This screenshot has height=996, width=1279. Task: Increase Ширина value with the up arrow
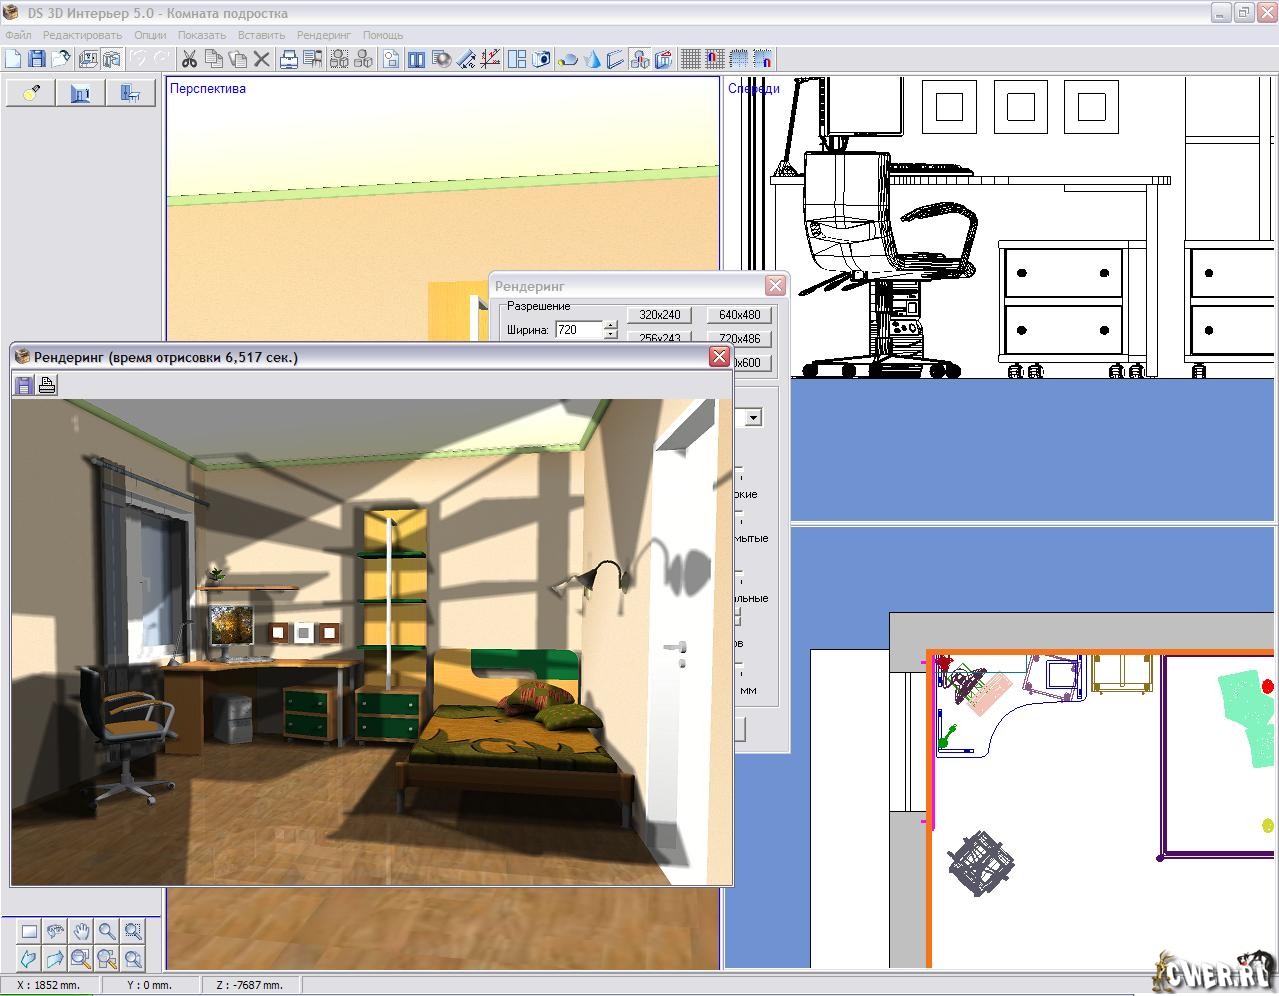pos(611,324)
